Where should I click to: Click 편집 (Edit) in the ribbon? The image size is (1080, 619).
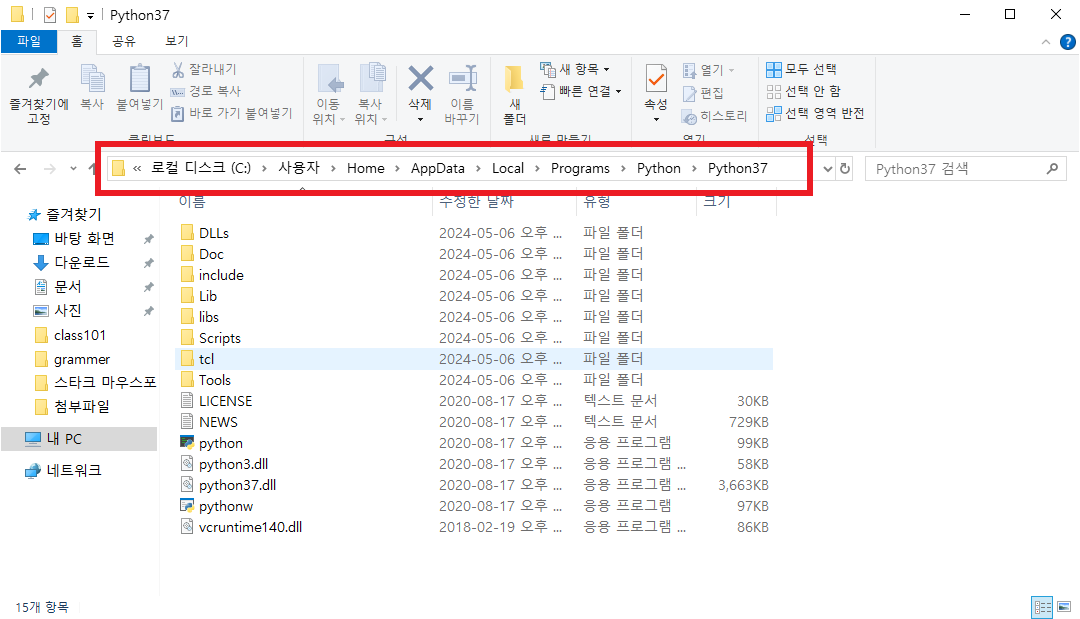click(703, 93)
